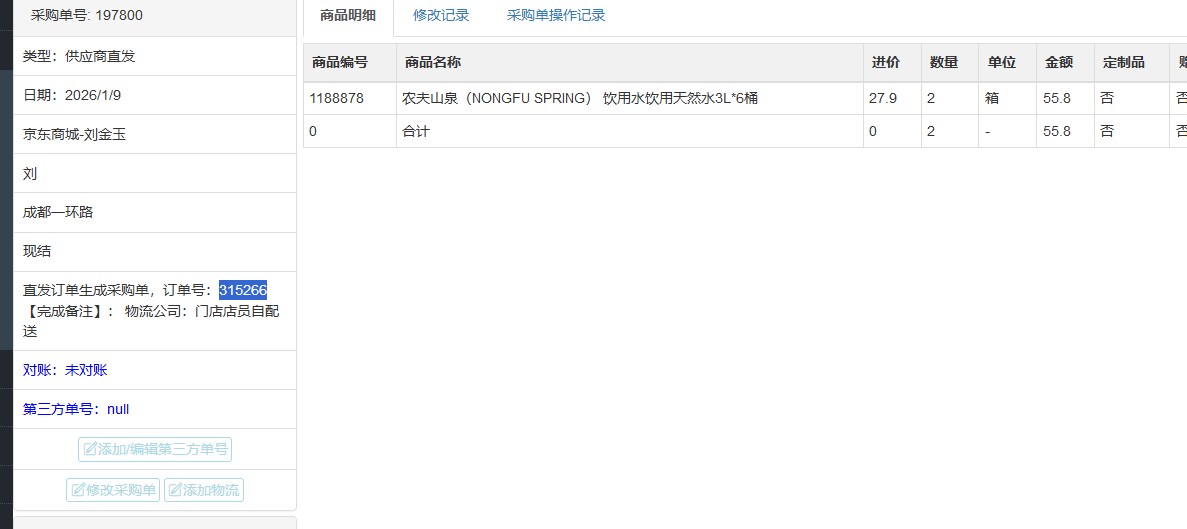Select product number 1188878 cell
1187x529 pixels.
tap(337, 98)
